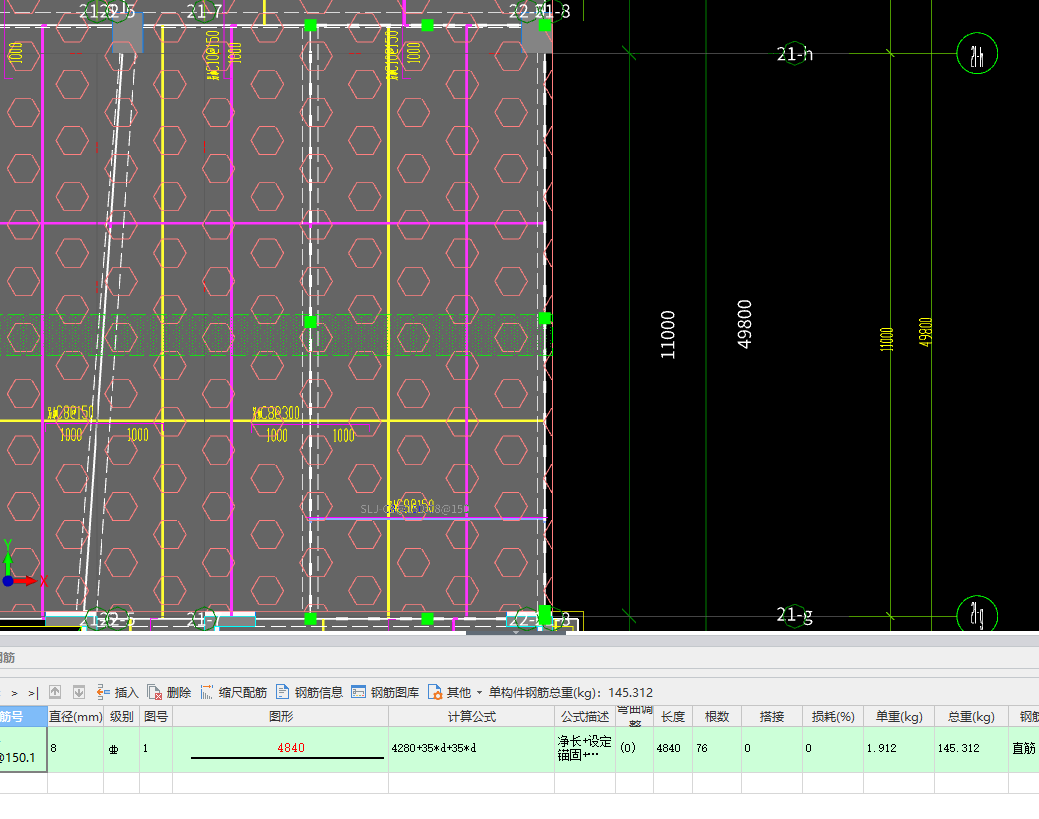Screen dimensions: 1039x819
Task: Open 钢筋图库 rebar shape library
Action: 385,692
